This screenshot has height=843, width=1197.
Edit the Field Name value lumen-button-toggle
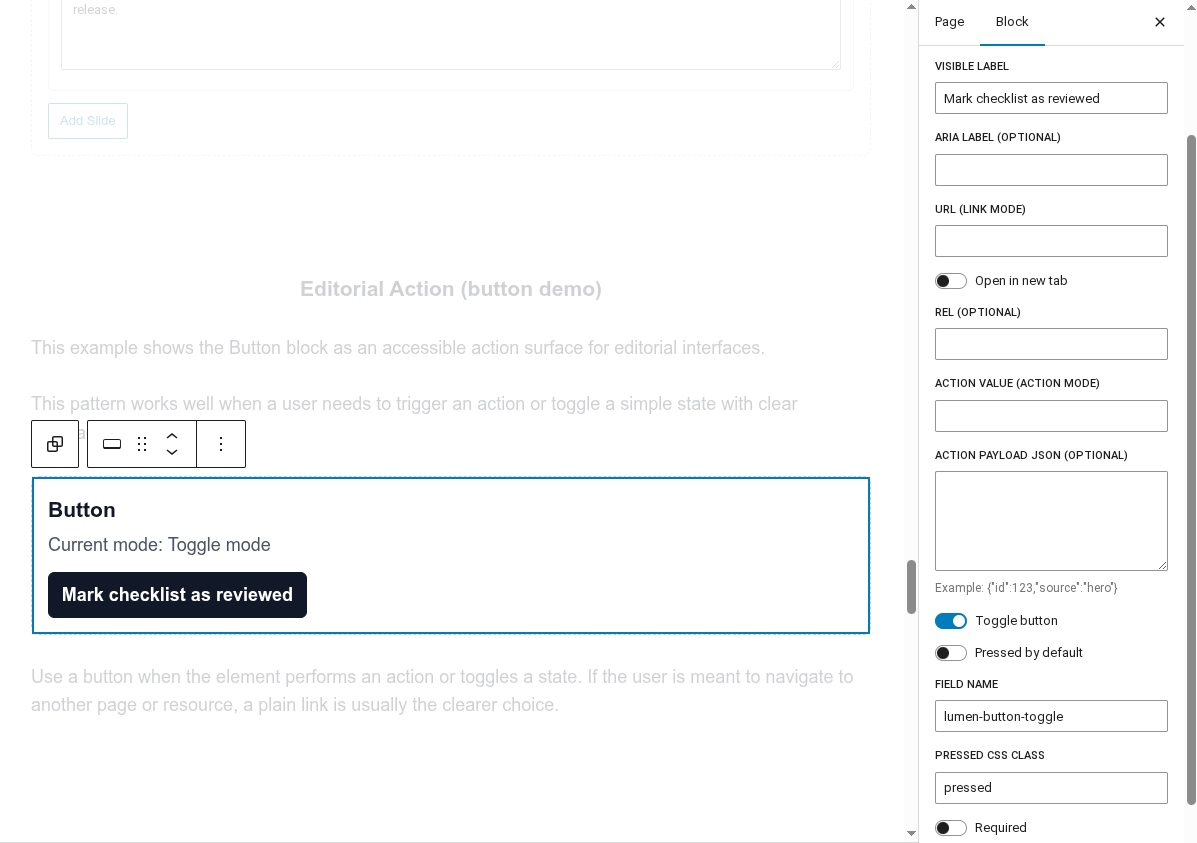point(1051,716)
